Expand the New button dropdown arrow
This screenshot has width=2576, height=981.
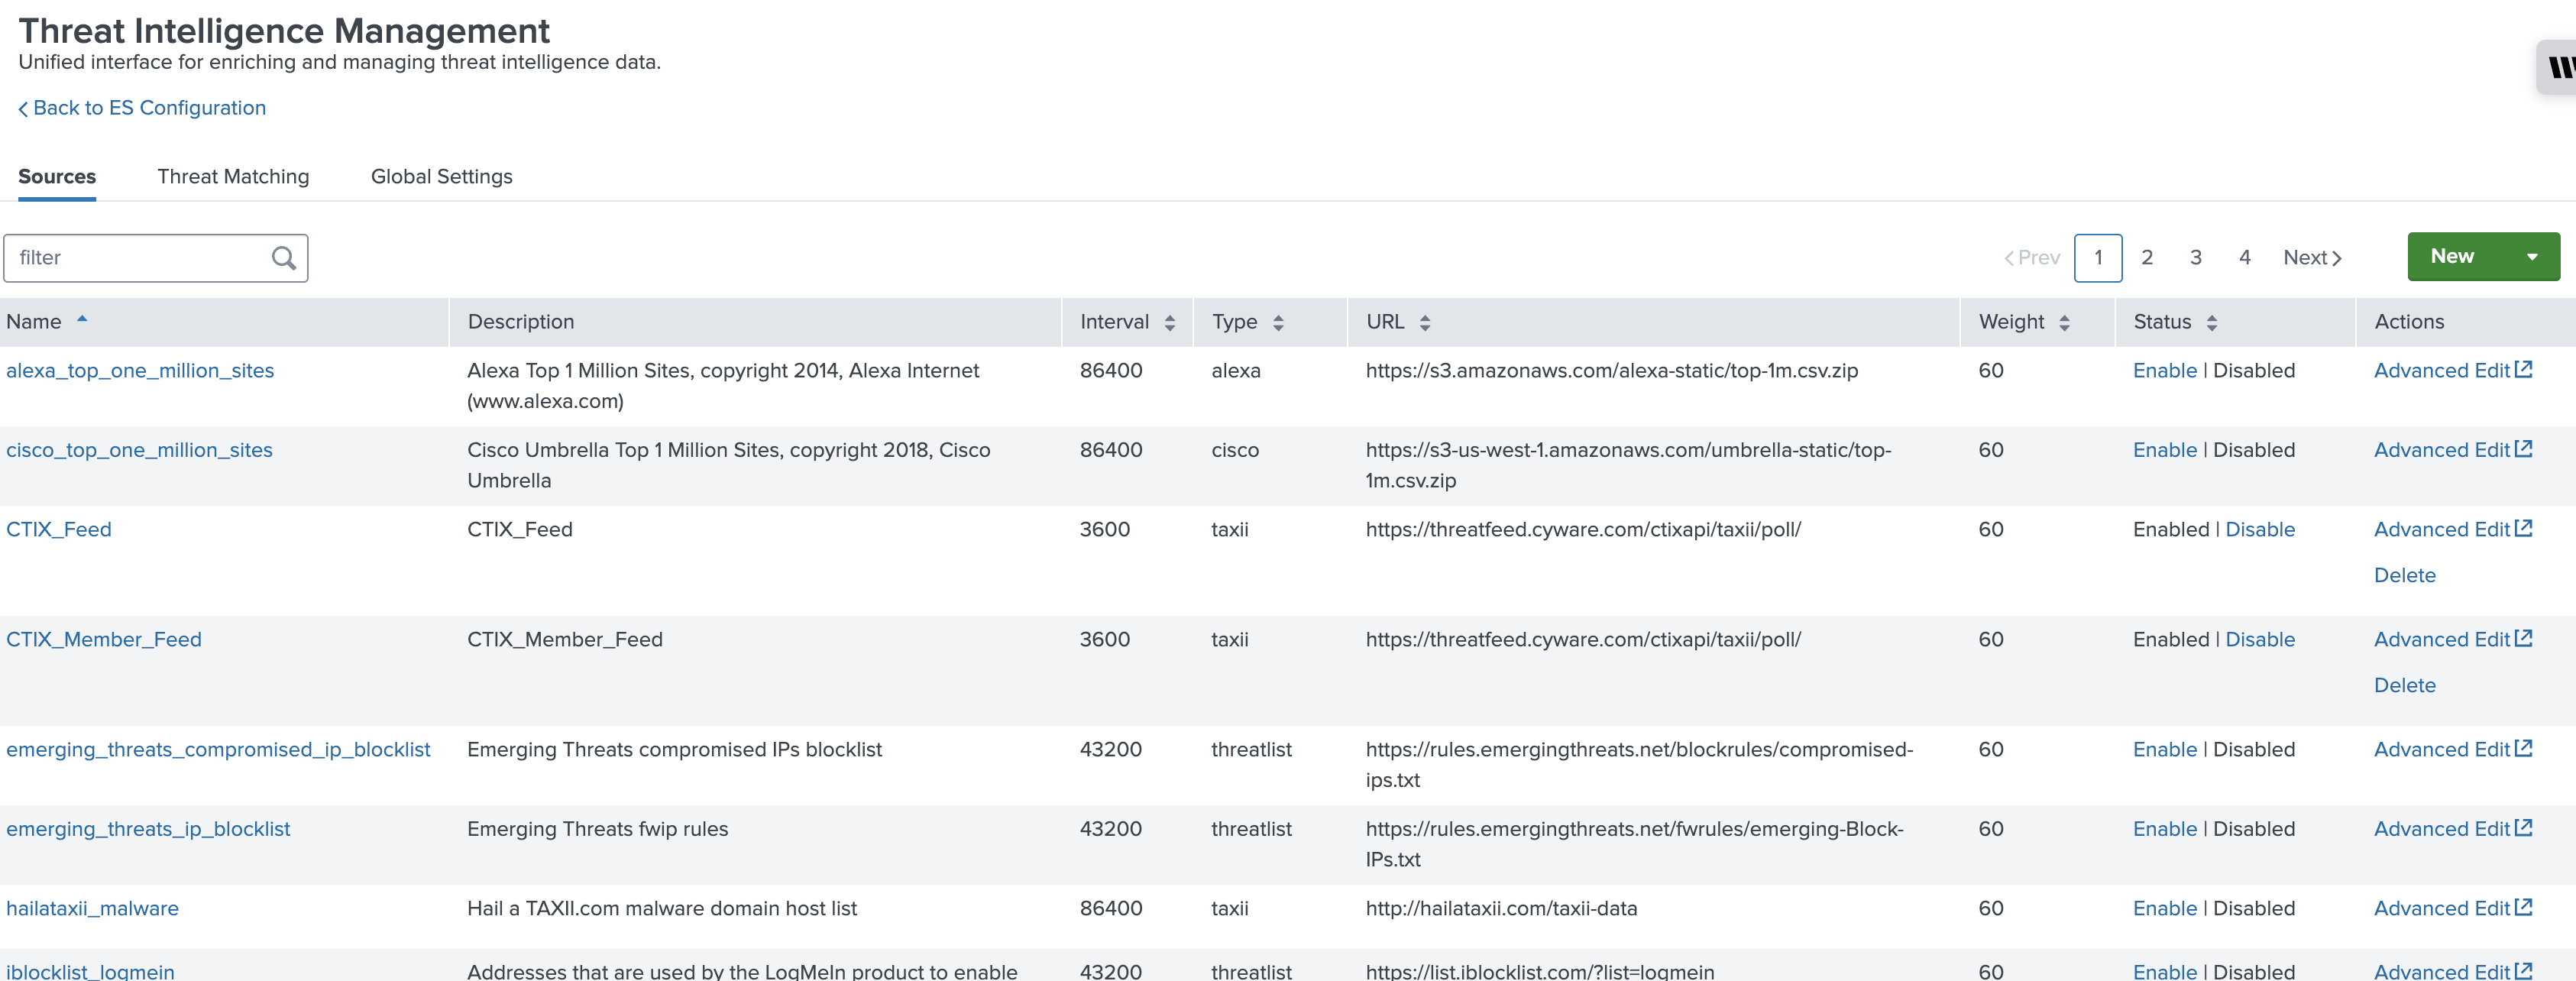click(2531, 257)
